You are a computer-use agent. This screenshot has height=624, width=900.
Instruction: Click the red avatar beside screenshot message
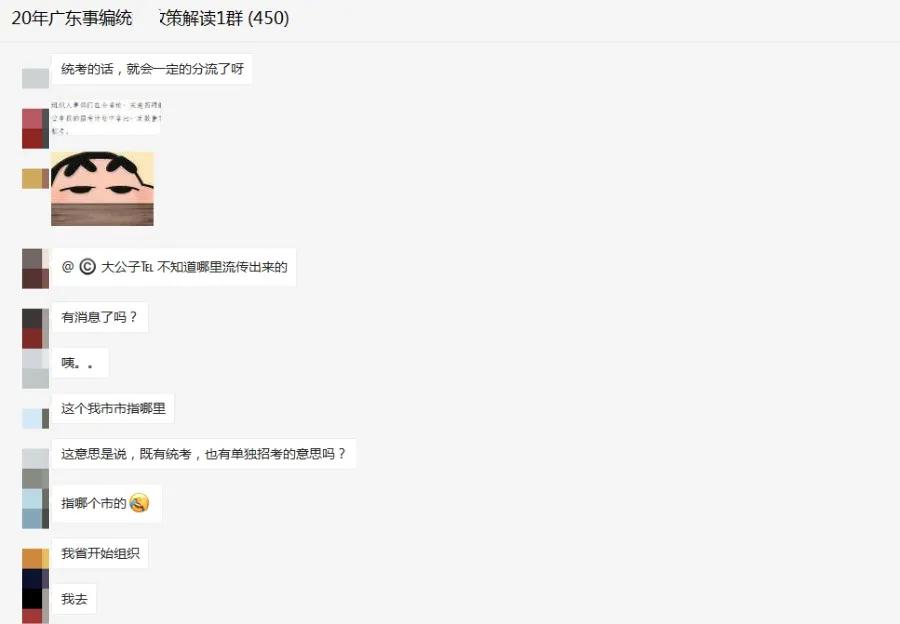point(35,129)
